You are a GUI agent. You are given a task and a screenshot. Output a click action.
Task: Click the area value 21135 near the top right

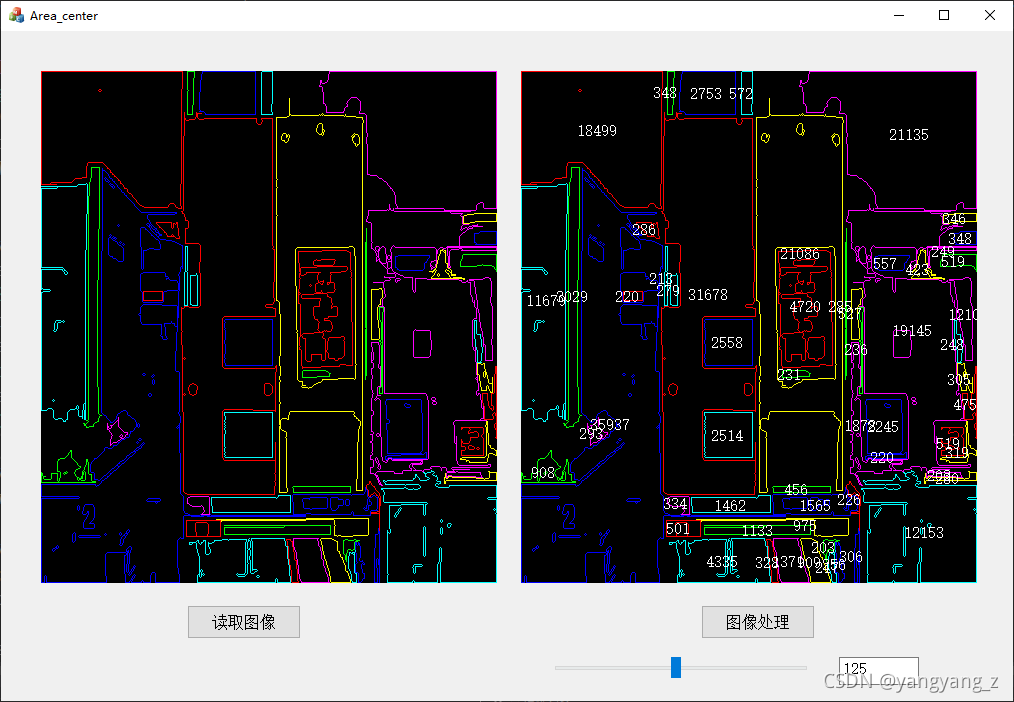click(x=908, y=134)
